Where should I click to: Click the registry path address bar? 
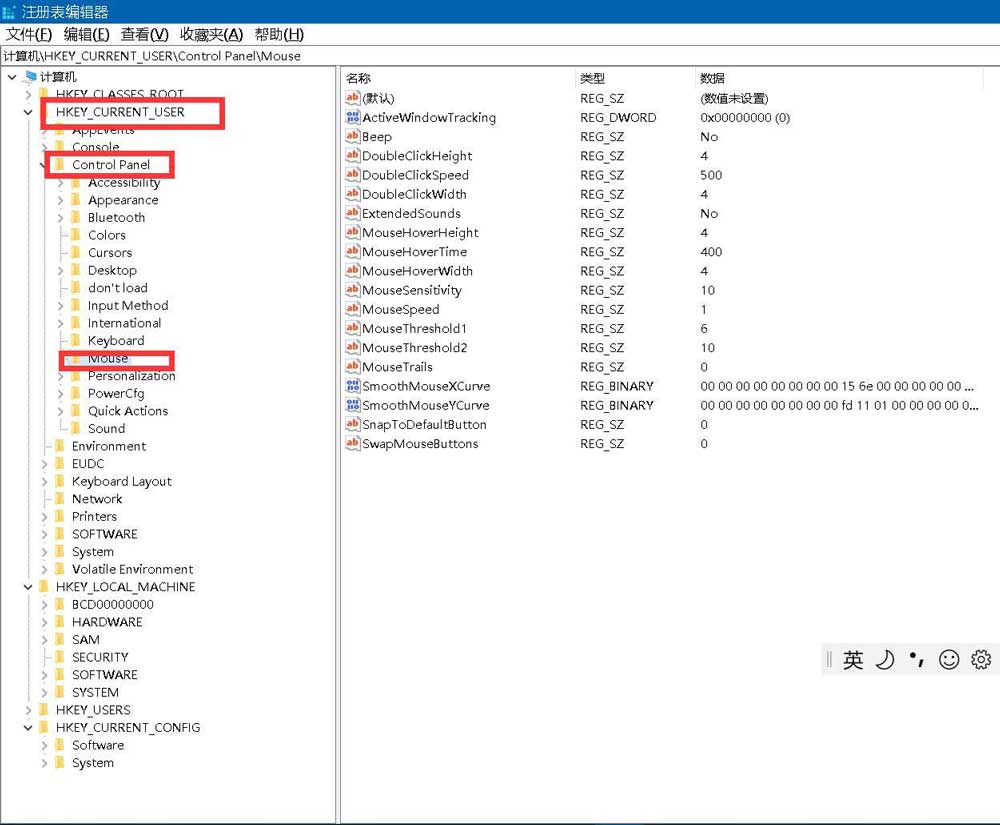click(500, 56)
